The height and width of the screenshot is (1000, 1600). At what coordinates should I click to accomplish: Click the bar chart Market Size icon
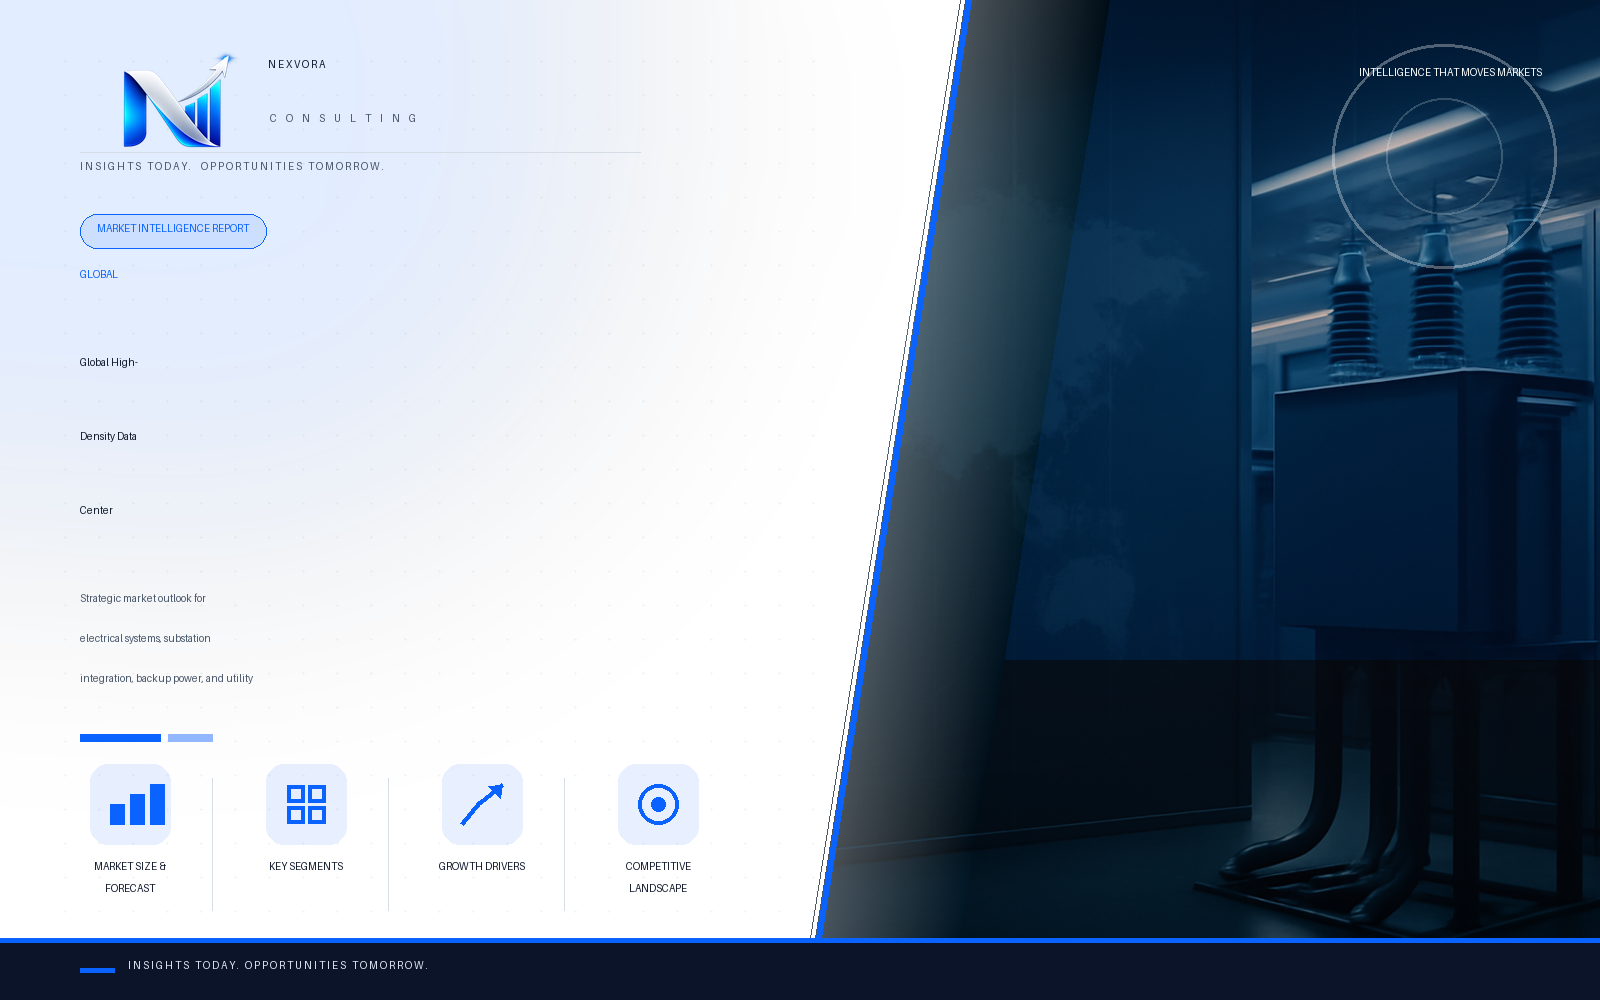click(130, 804)
